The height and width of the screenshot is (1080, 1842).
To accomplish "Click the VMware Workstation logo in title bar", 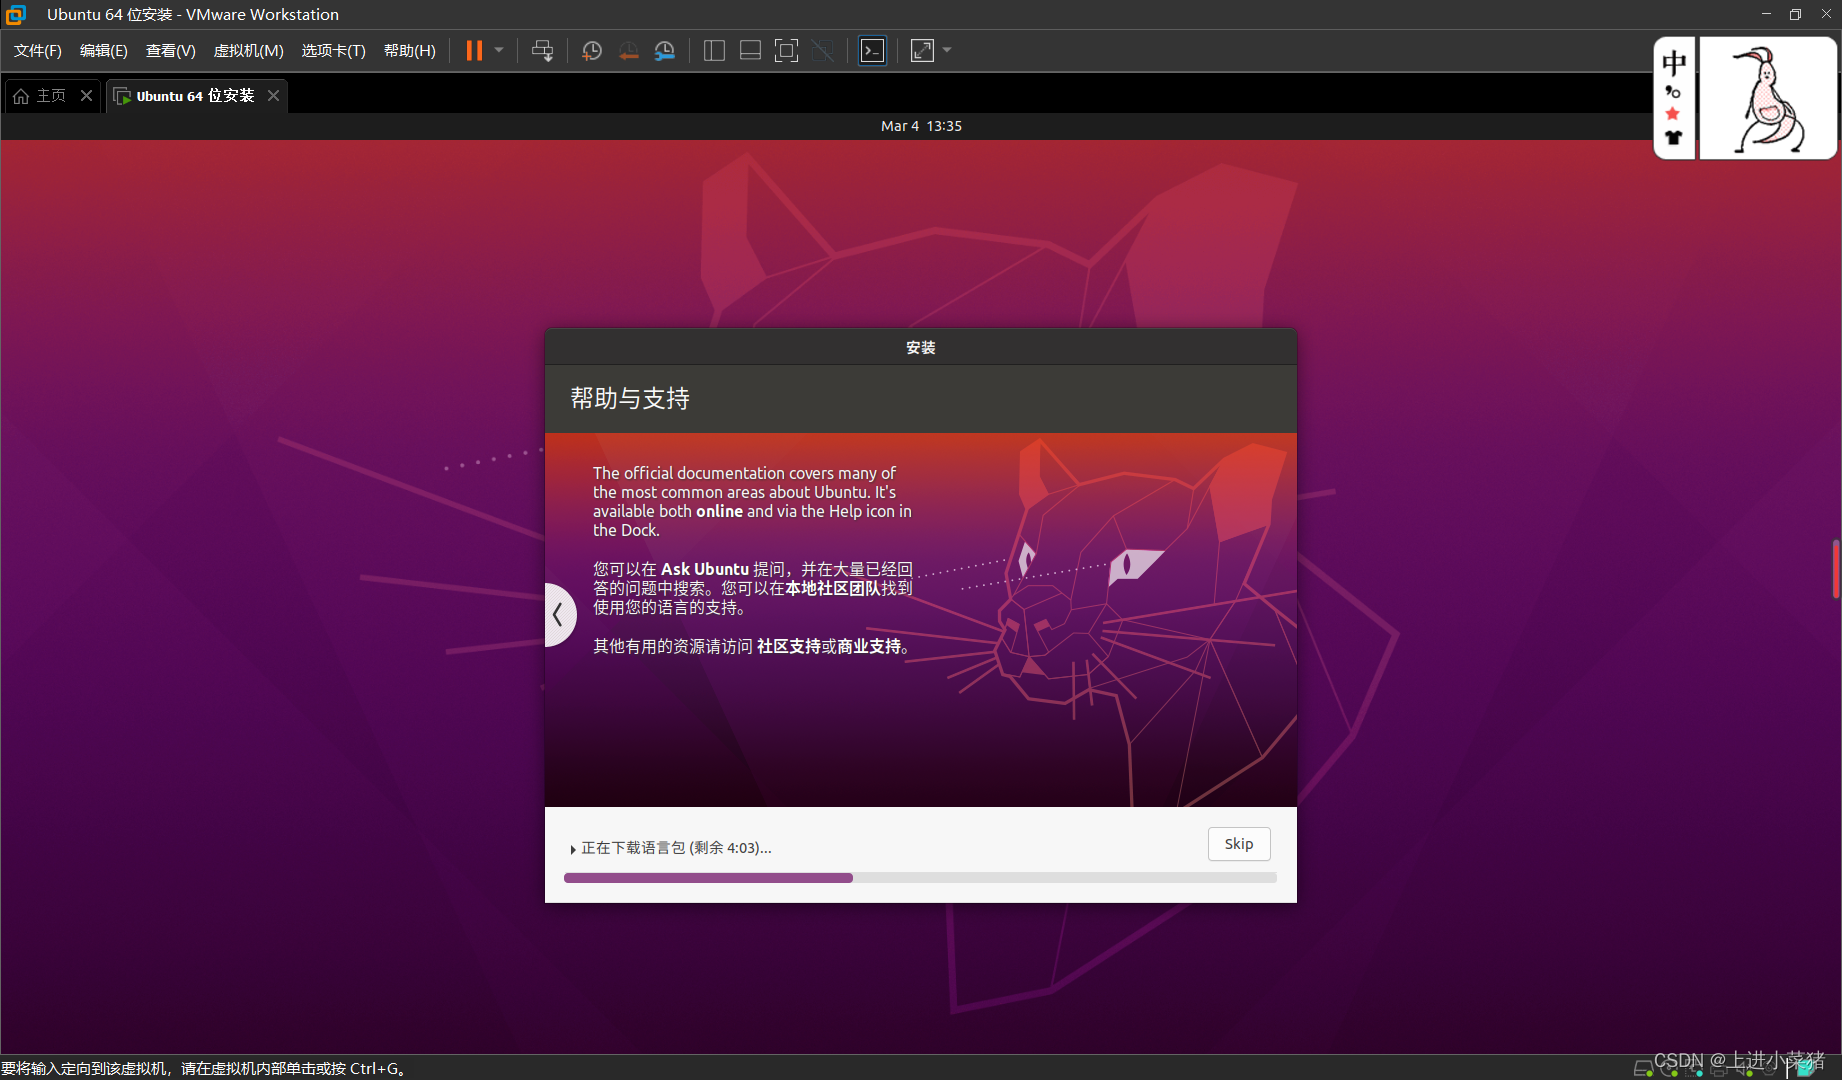I will (16, 14).
